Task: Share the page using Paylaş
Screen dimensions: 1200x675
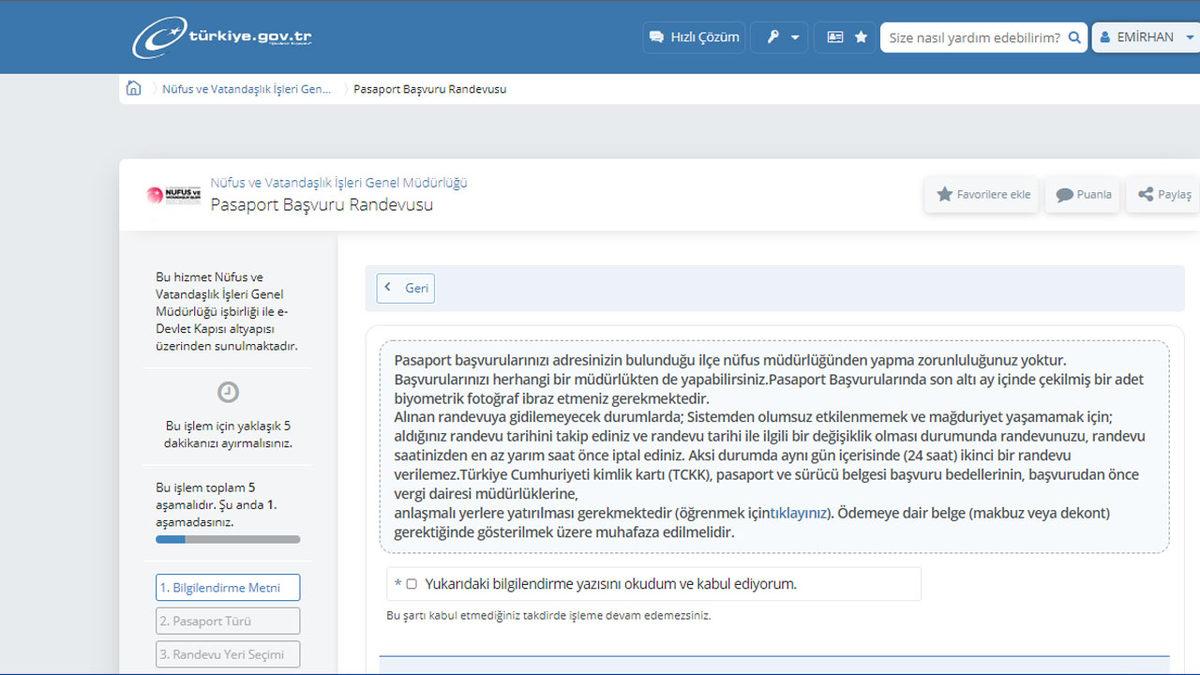Action: click(1164, 194)
